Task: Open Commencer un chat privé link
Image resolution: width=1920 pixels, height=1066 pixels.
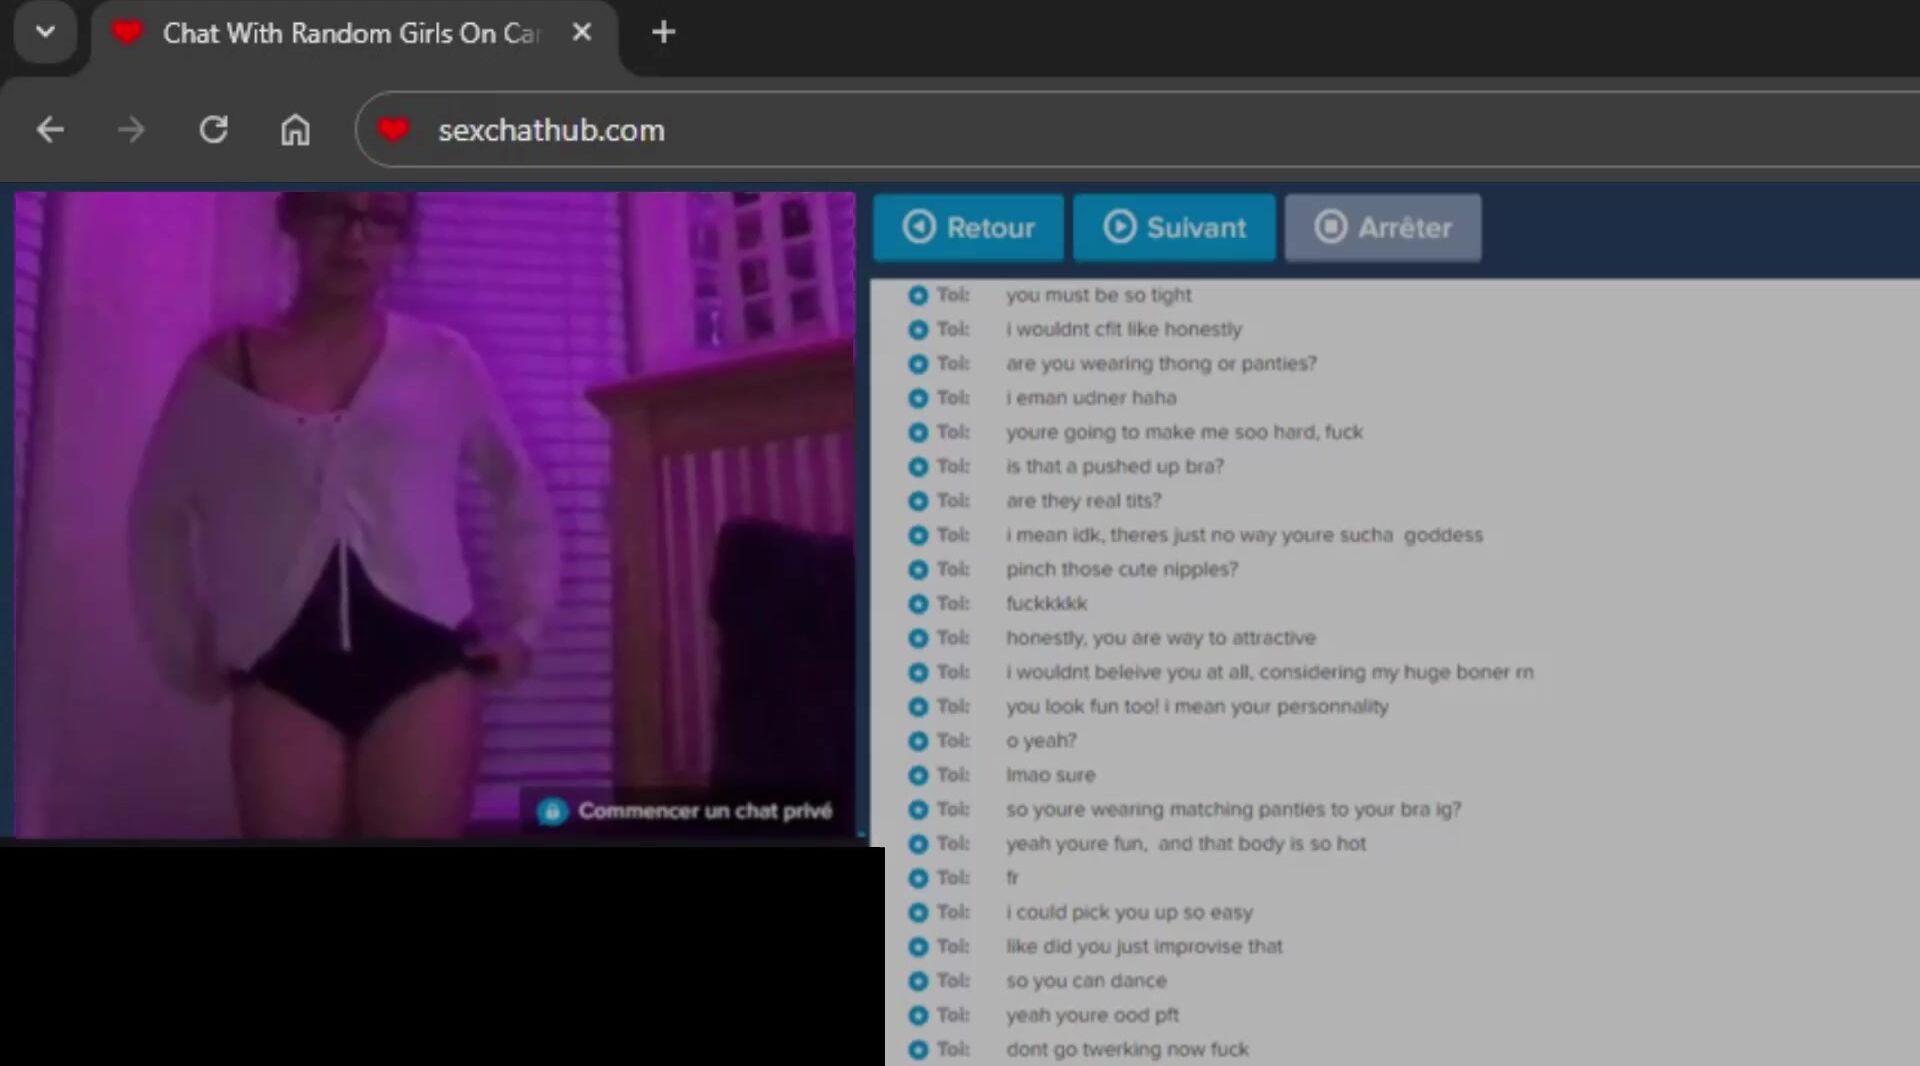Action: 705,811
